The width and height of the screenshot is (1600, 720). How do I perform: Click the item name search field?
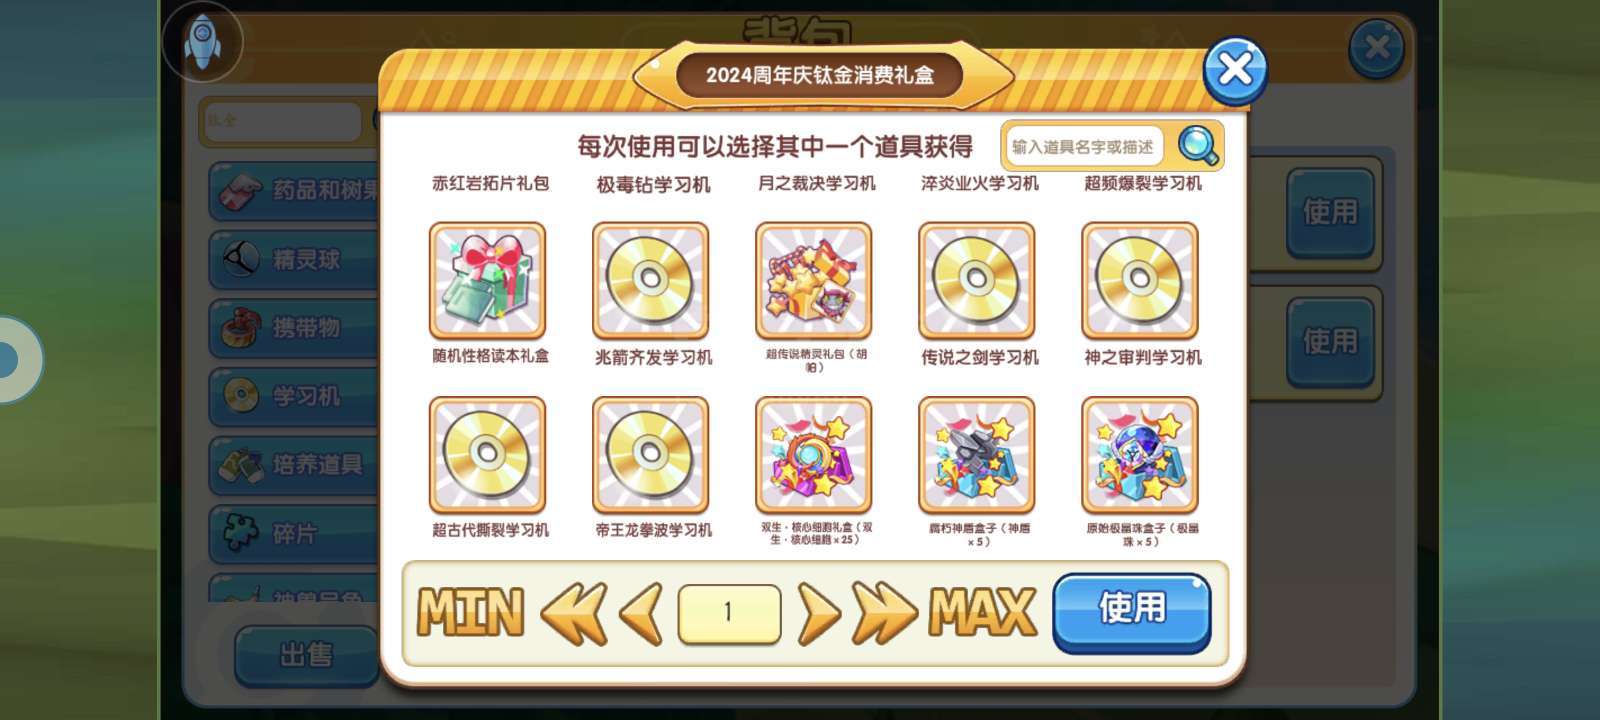click(1084, 147)
